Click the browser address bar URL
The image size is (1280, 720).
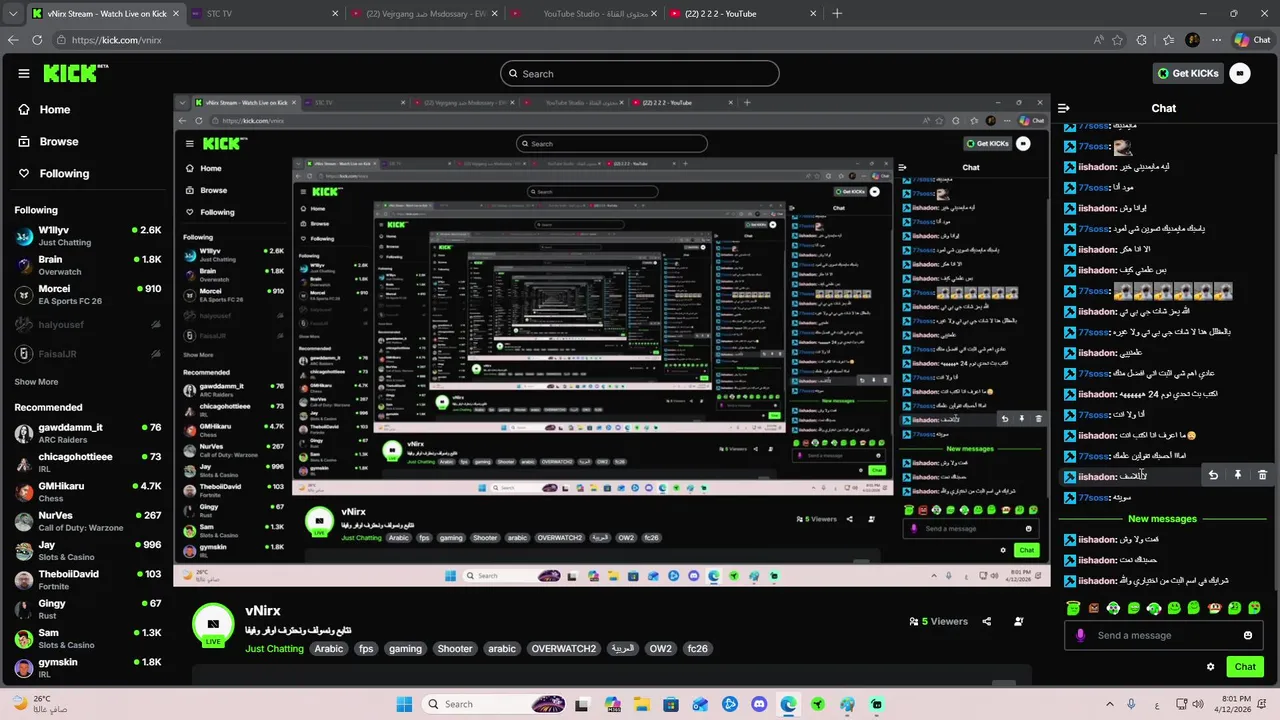[x=116, y=40]
